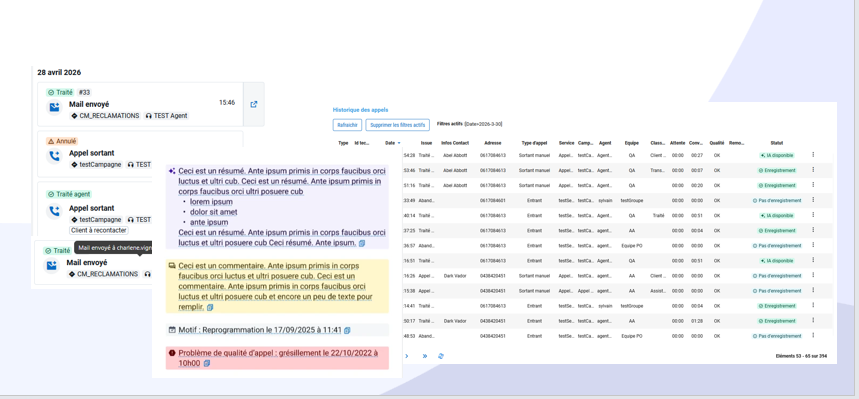The height and width of the screenshot is (399, 859).
Task: Open the Historique des appels heading link
Action: coord(360,110)
